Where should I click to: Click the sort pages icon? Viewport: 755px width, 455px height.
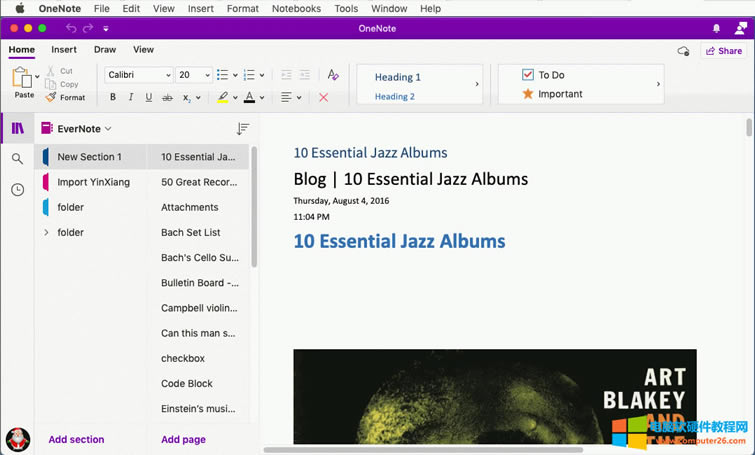(242, 129)
